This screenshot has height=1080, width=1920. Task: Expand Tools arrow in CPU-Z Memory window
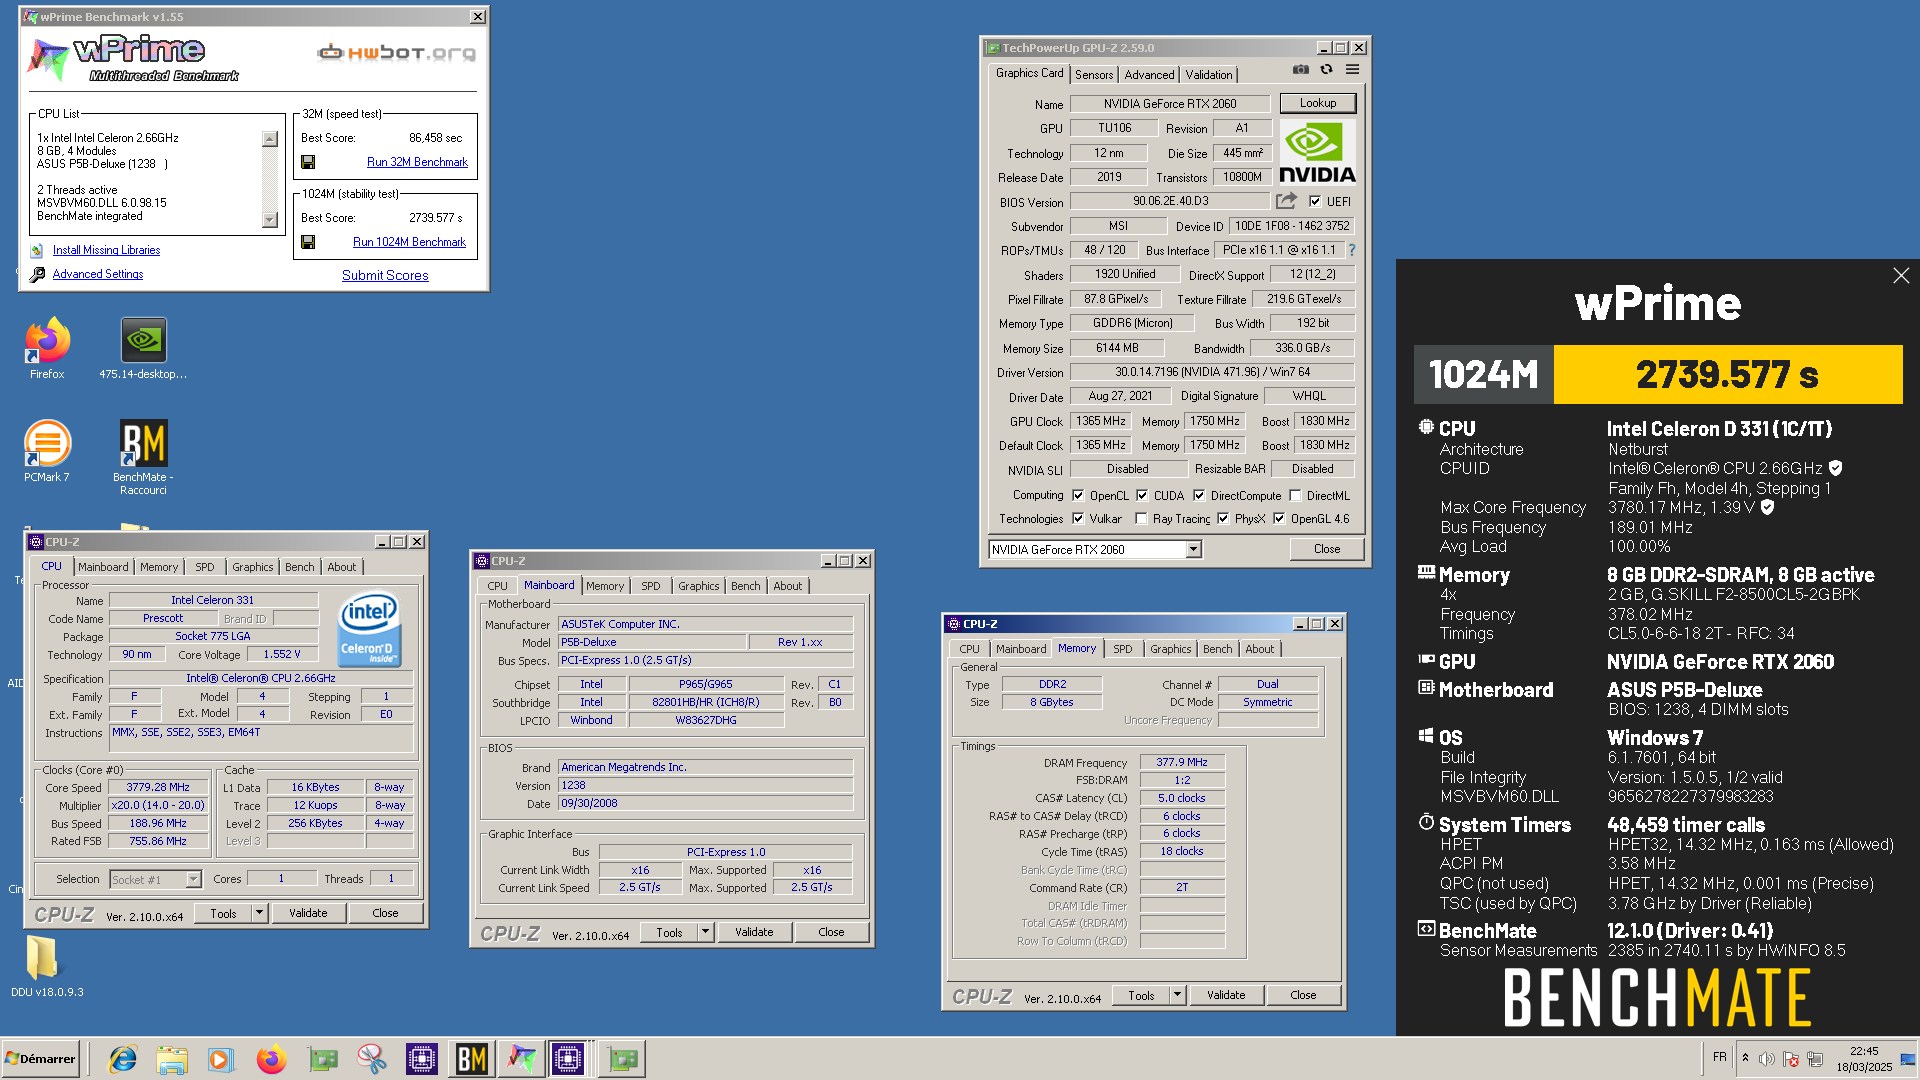1177,994
